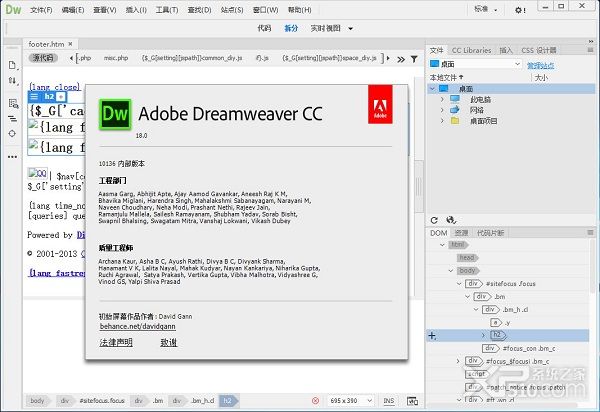Switch to the 文件 panel tab
This screenshot has height=412, width=600.
tap(437, 50)
